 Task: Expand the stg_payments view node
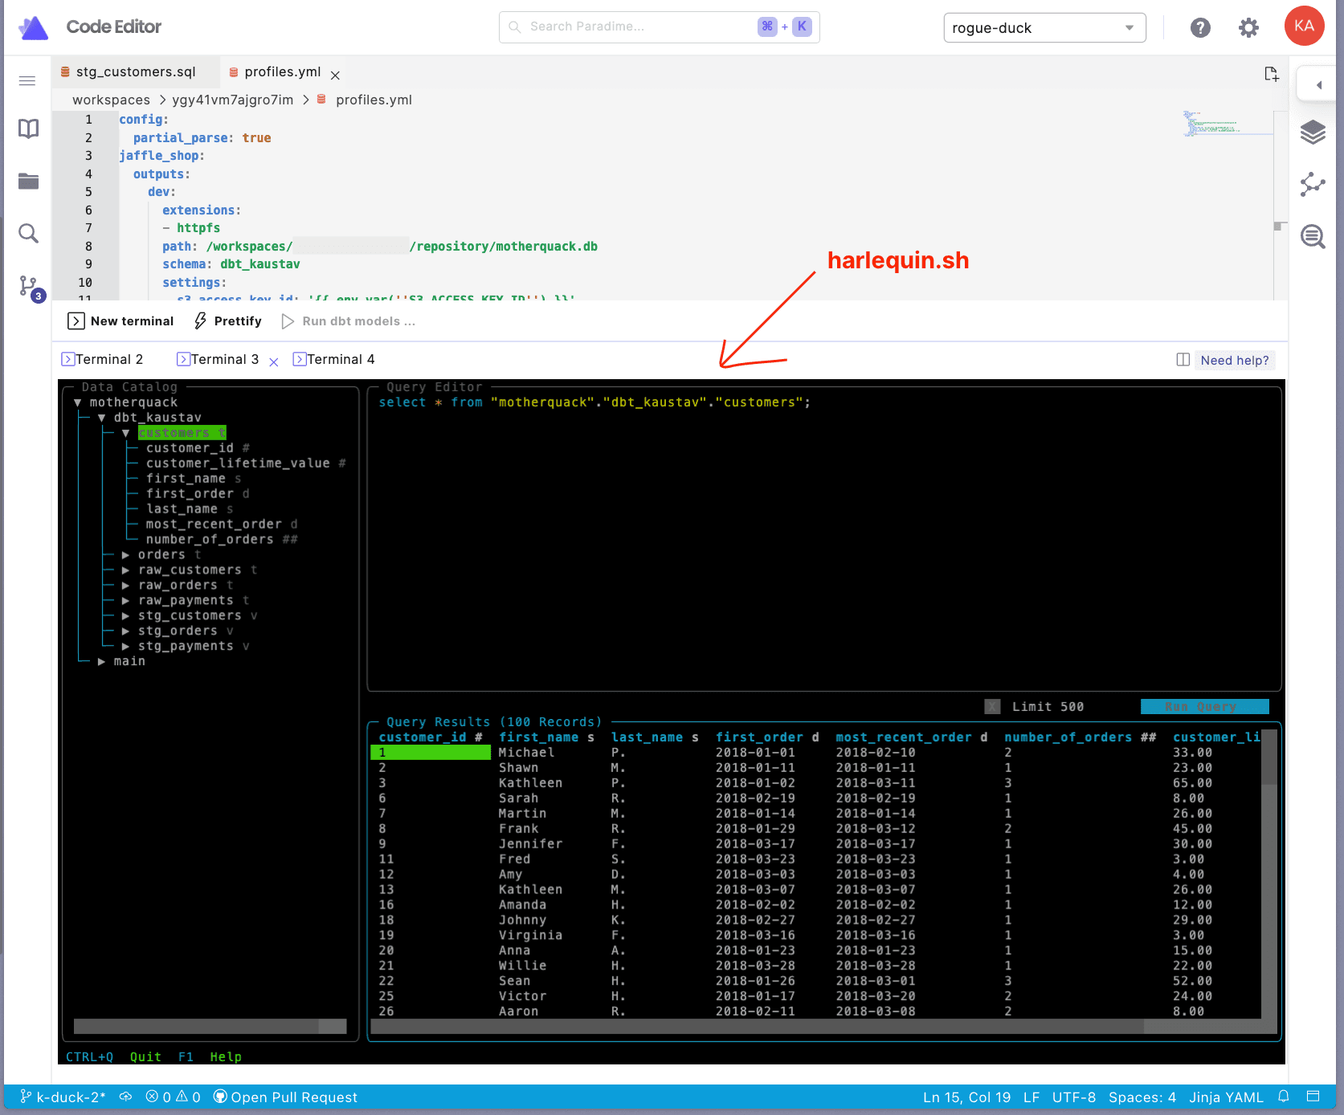click(x=126, y=646)
